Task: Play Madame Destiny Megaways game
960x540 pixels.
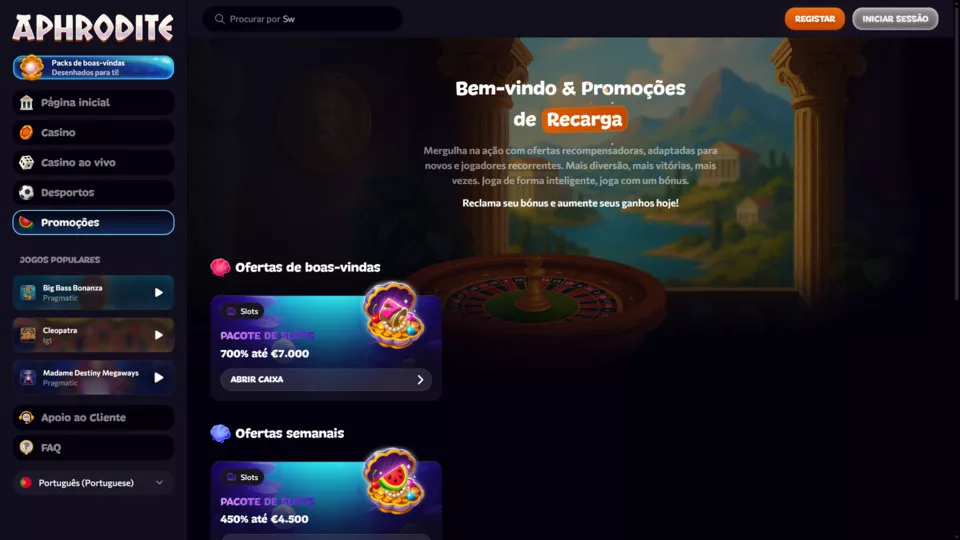Action: 159,378
